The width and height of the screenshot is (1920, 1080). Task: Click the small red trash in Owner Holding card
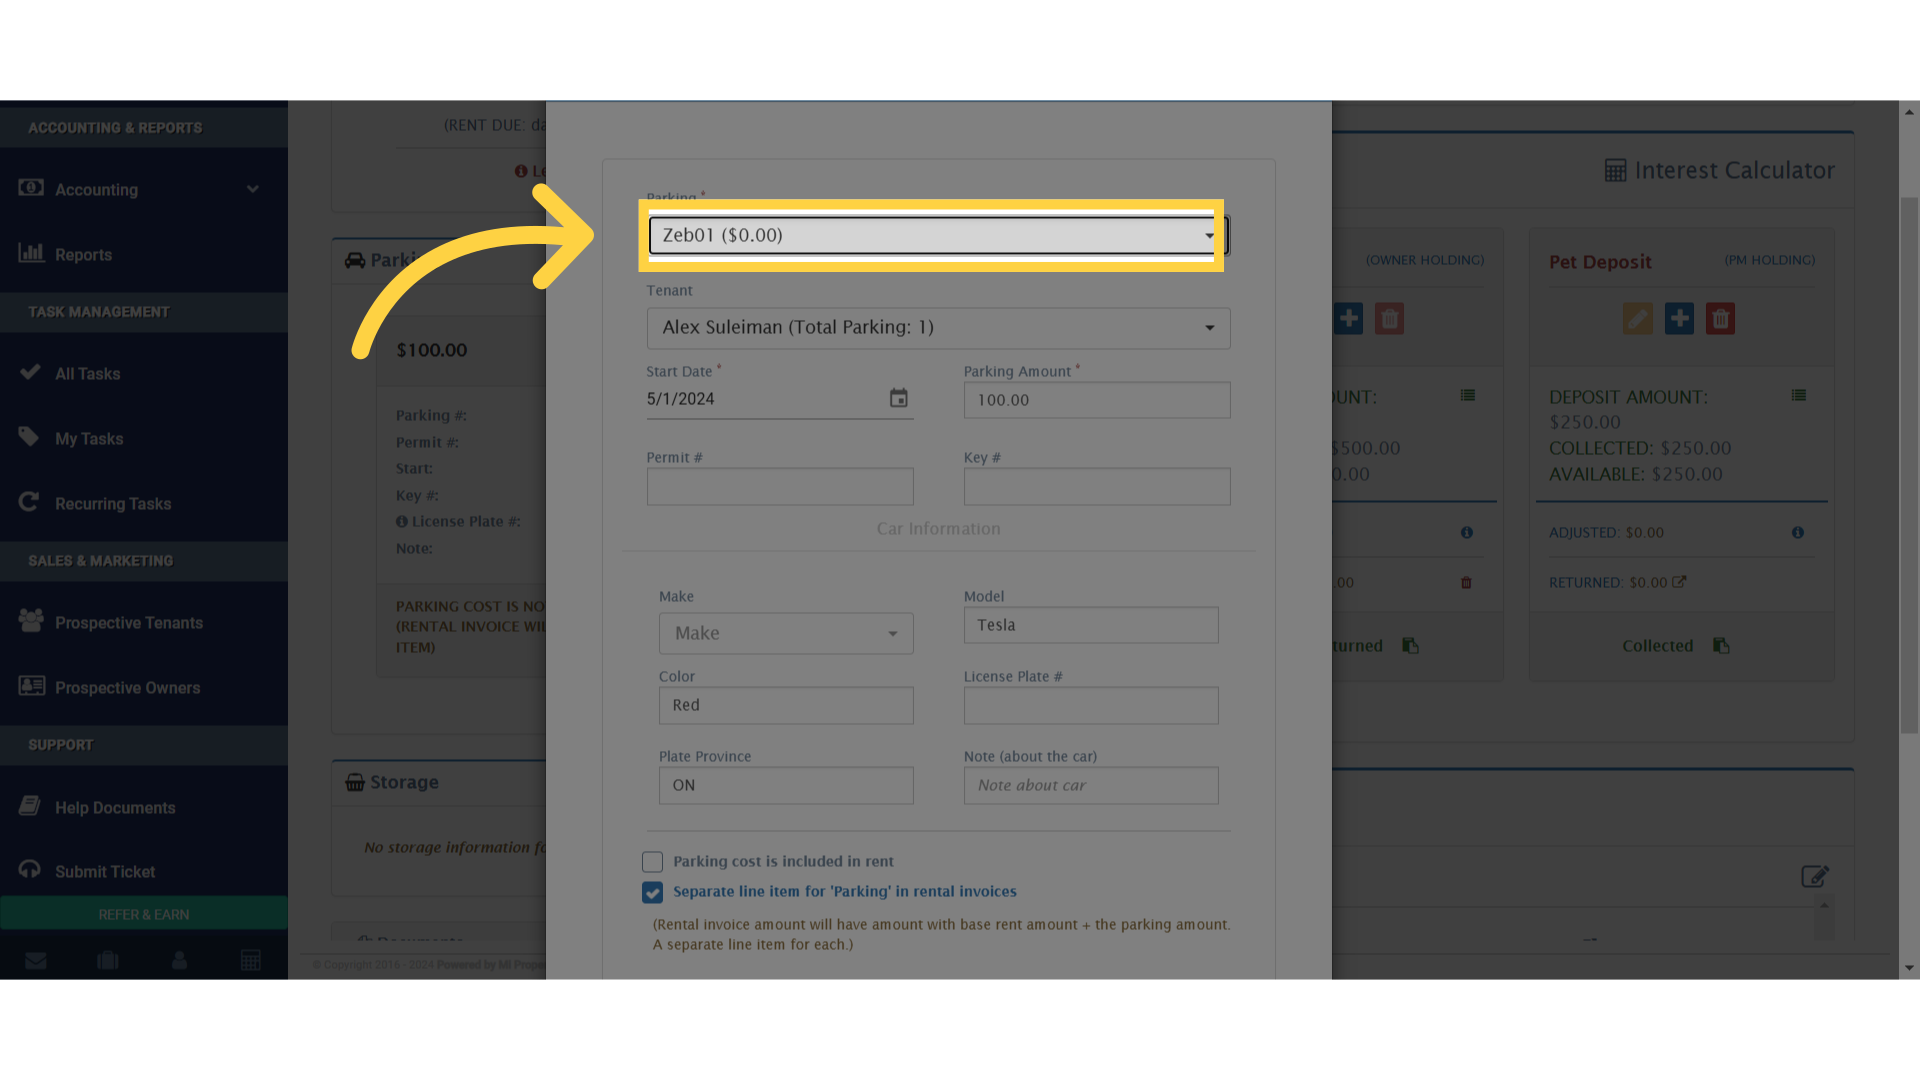click(x=1466, y=582)
